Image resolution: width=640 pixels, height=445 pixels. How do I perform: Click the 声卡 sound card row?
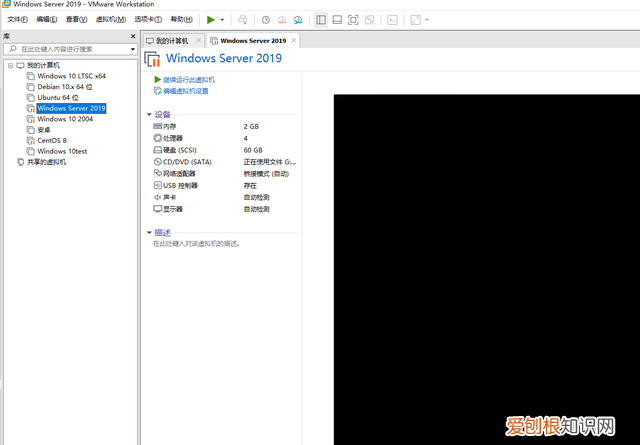pos(224,197)
